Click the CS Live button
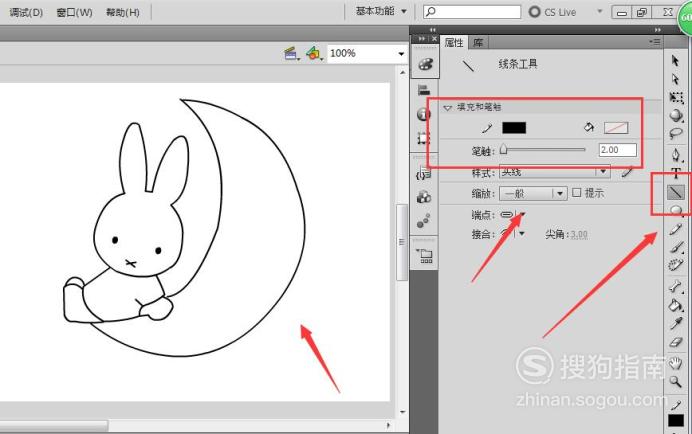 (x=553, y=12)
